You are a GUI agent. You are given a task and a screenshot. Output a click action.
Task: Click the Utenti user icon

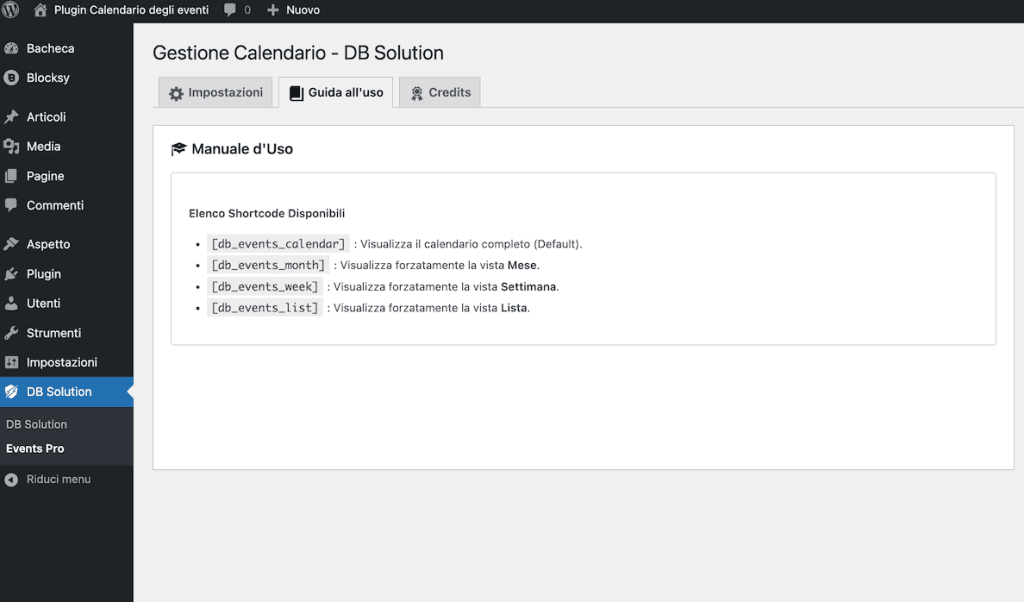pos(11,303)
